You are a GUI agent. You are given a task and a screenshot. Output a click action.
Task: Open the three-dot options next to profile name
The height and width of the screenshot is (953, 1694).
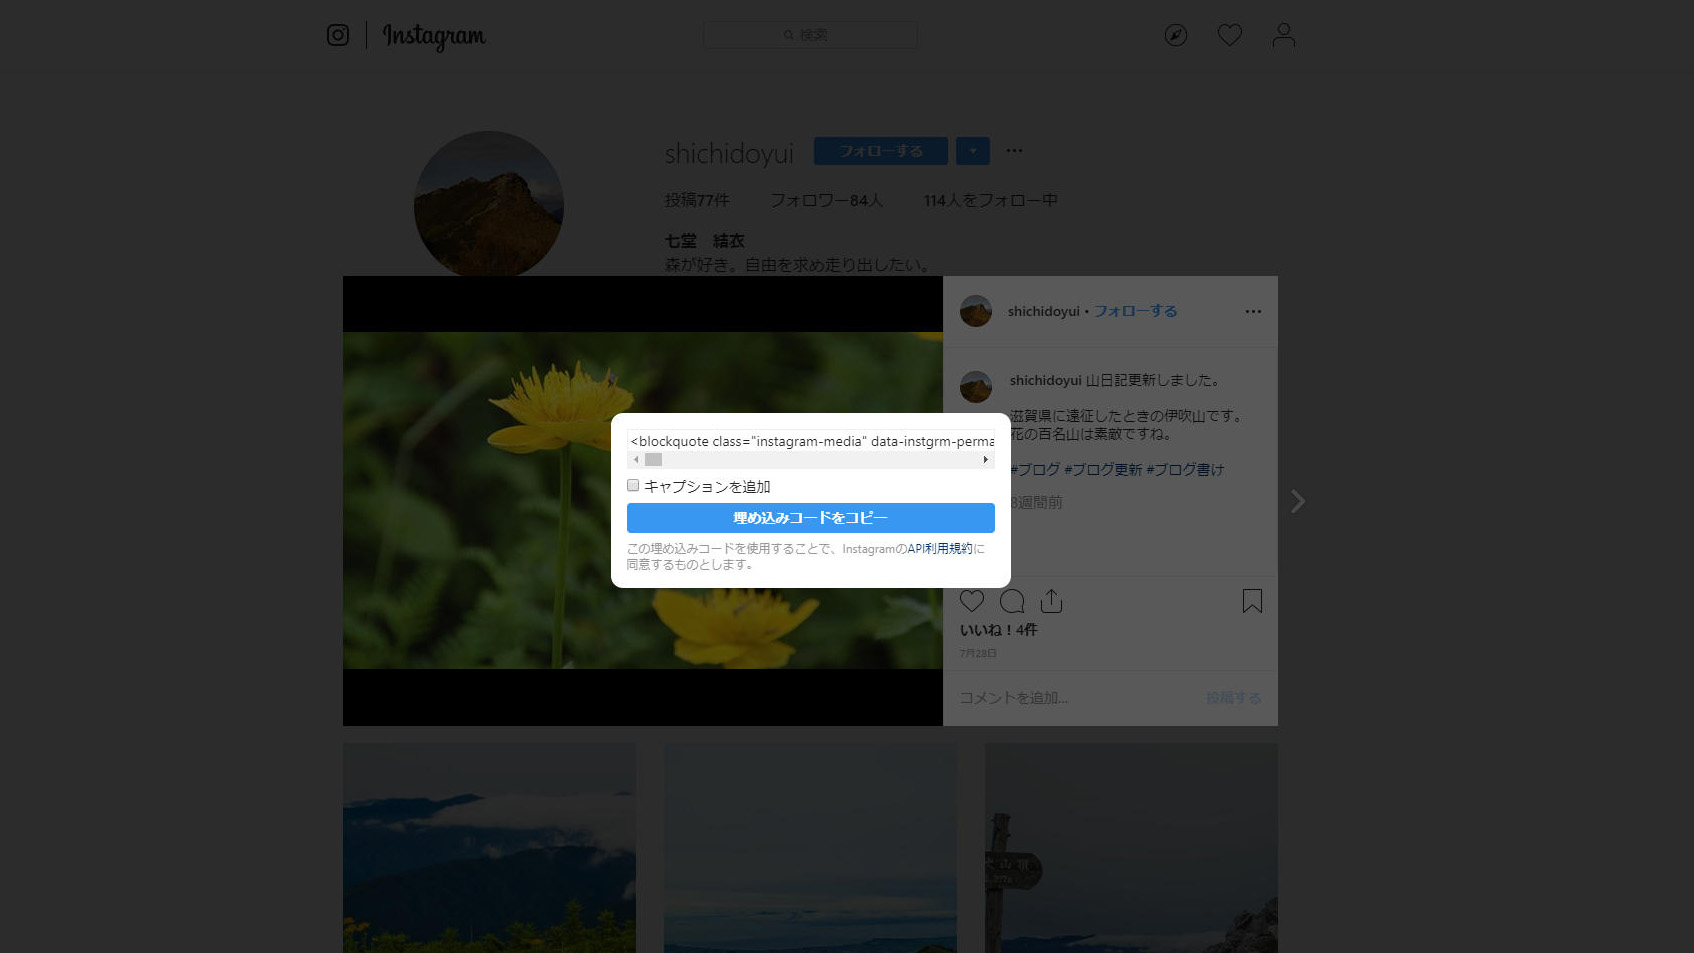pyautogui.click(x=1015, y=151)
